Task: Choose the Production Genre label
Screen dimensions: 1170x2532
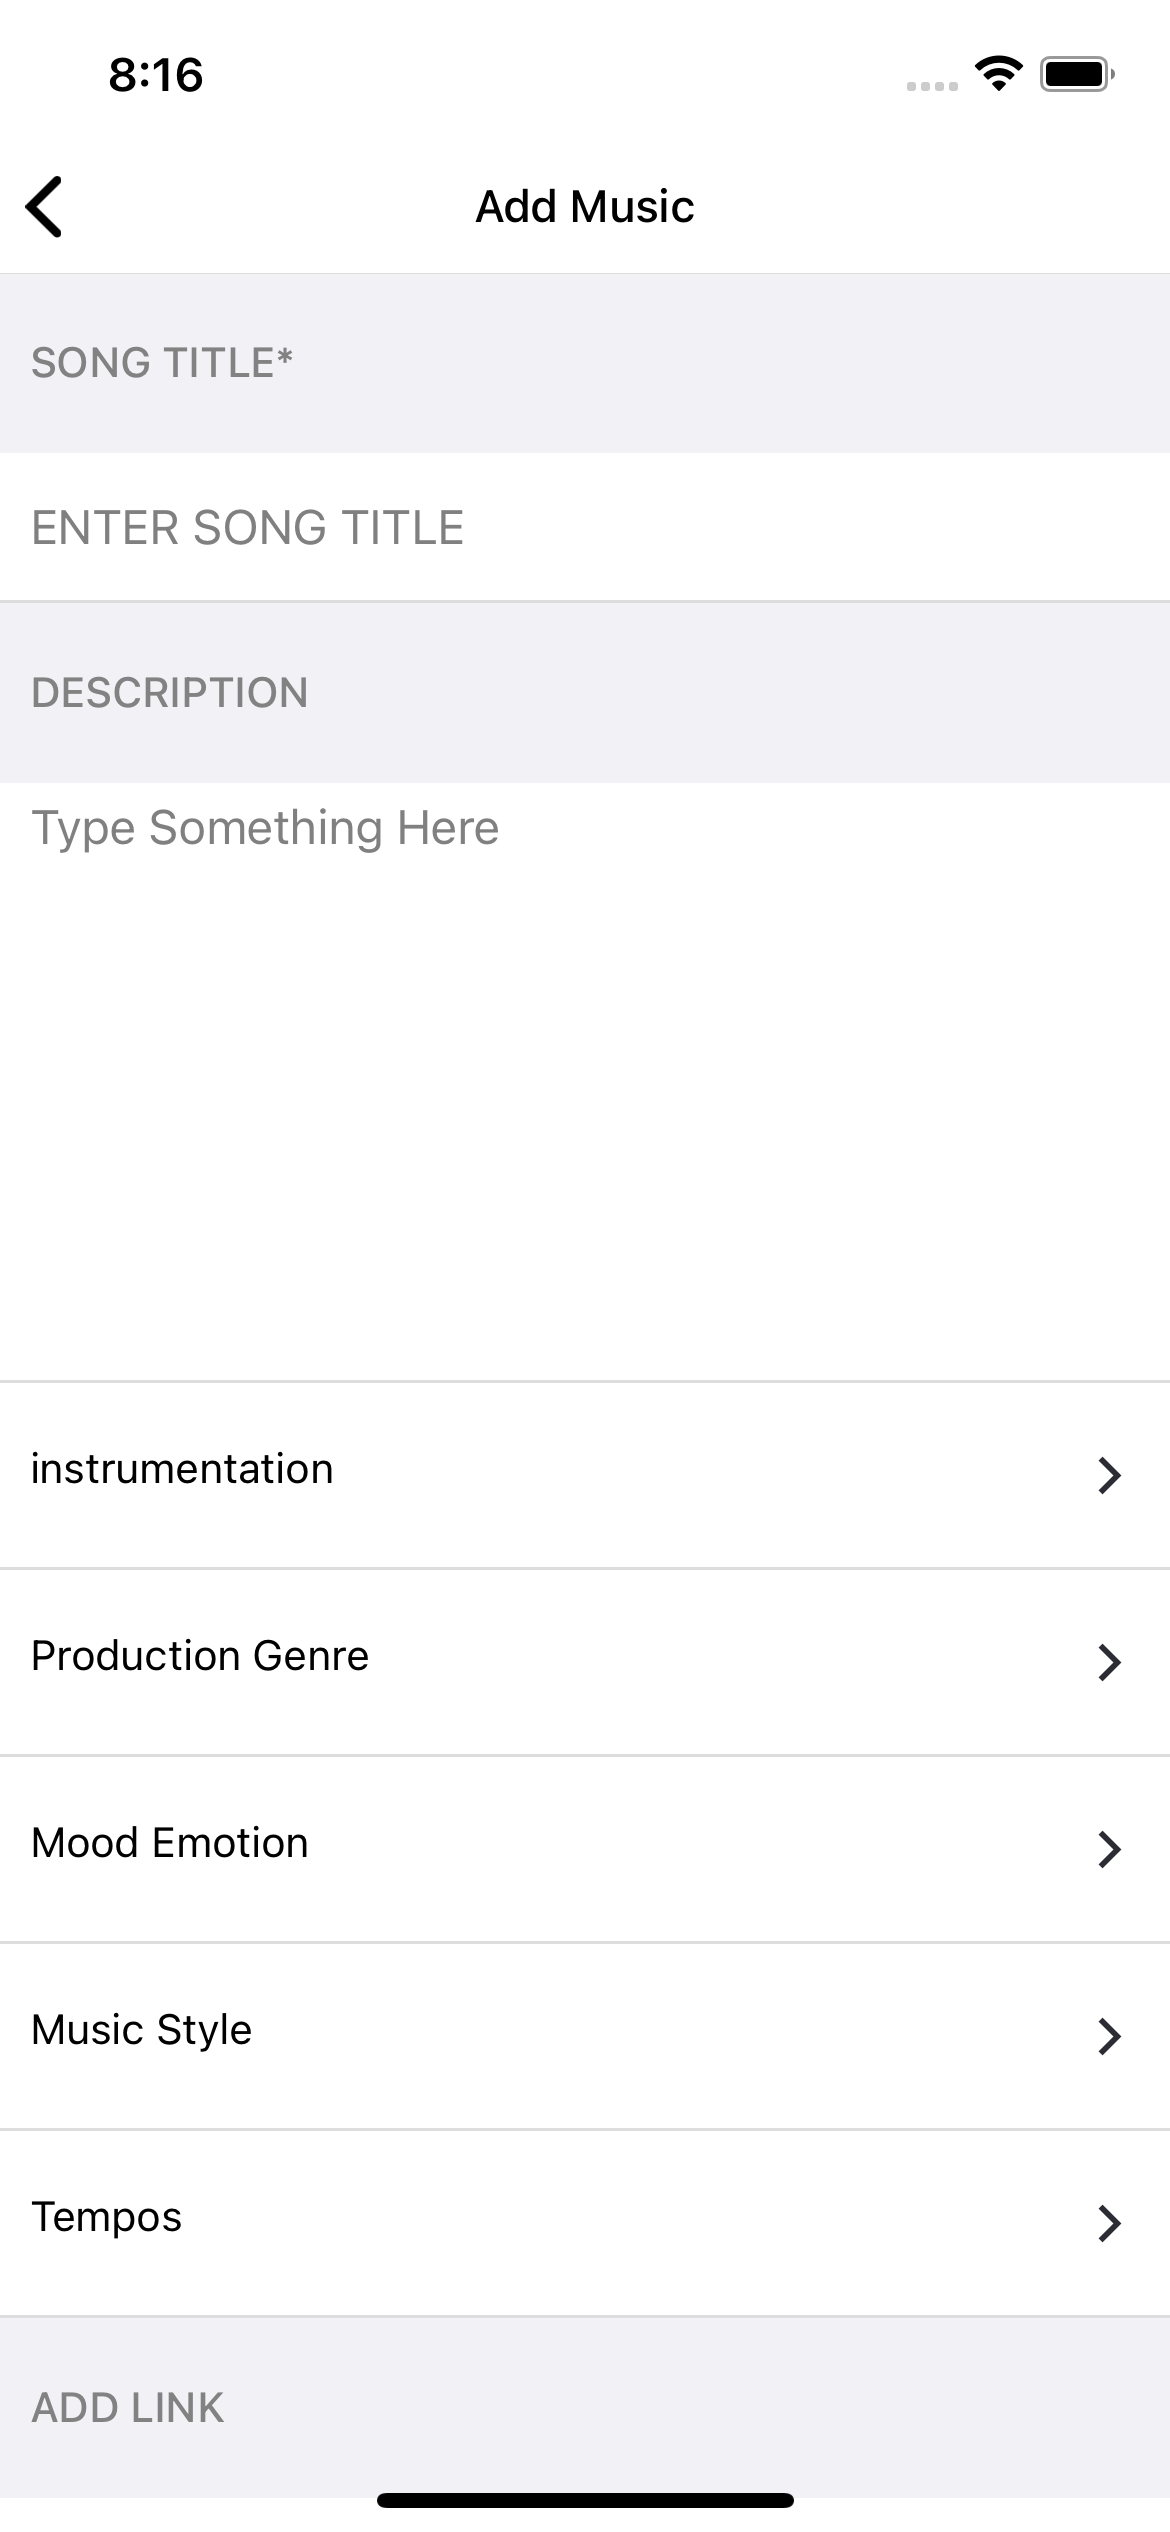Action: (200, 1656)
